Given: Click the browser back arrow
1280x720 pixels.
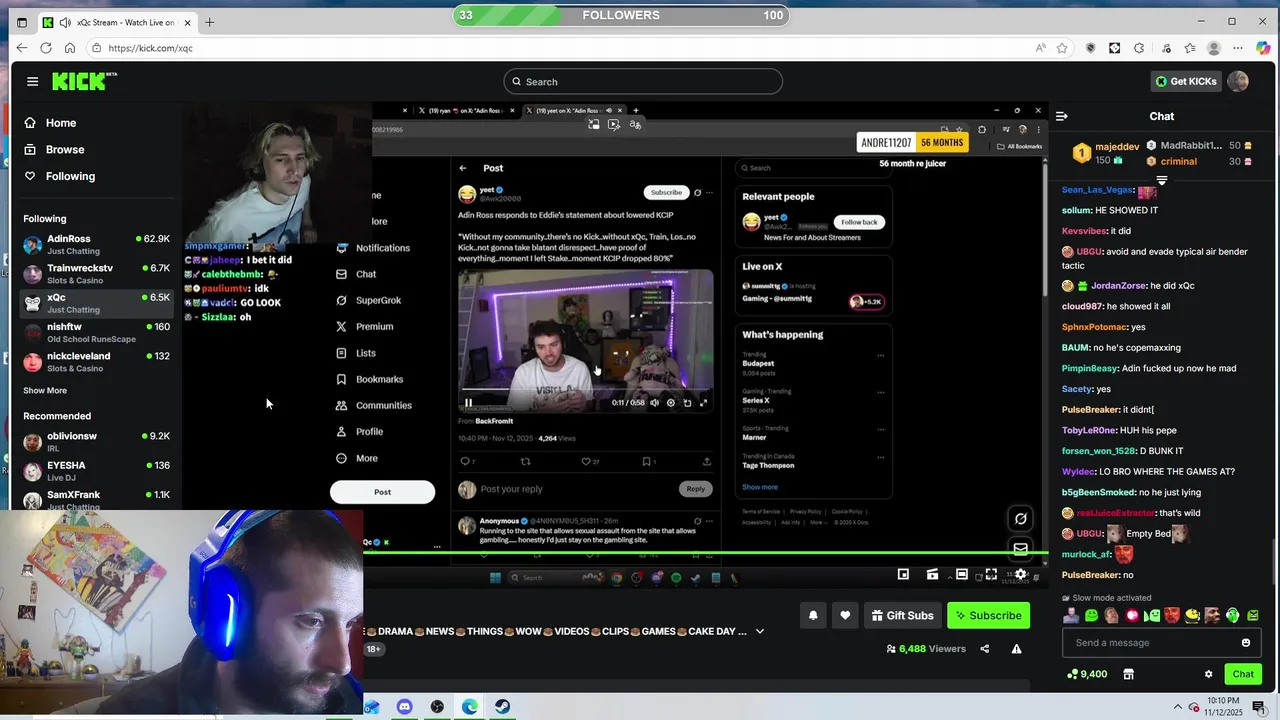Looking at the screenshot, I should coord(22,48).
